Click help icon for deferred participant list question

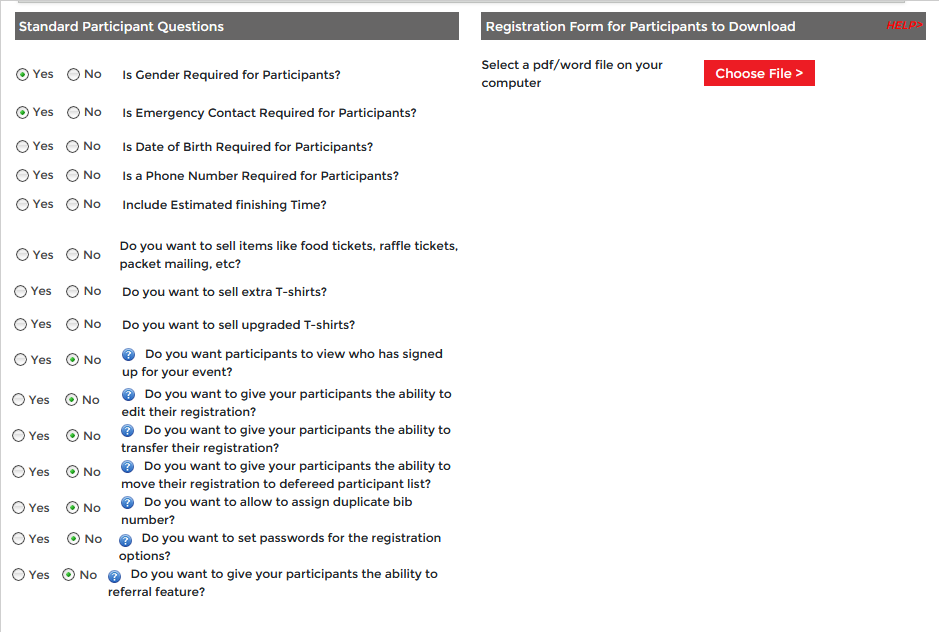pos(128,466)
